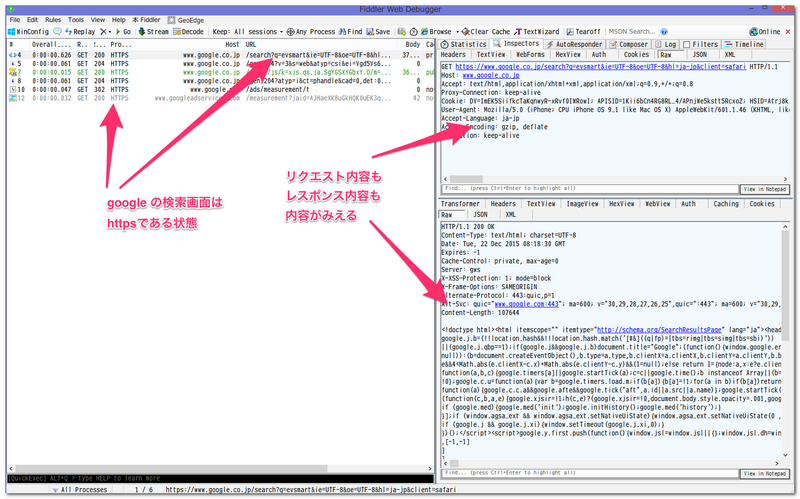800x499 pixels.
Task: Select session 12 googleadservices row
Action: [x=220, y=98]
